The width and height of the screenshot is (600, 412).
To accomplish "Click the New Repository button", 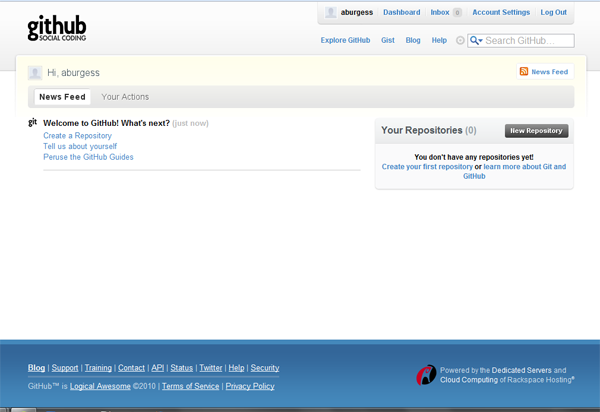I will pyautogui.click(x=536, y=131).
